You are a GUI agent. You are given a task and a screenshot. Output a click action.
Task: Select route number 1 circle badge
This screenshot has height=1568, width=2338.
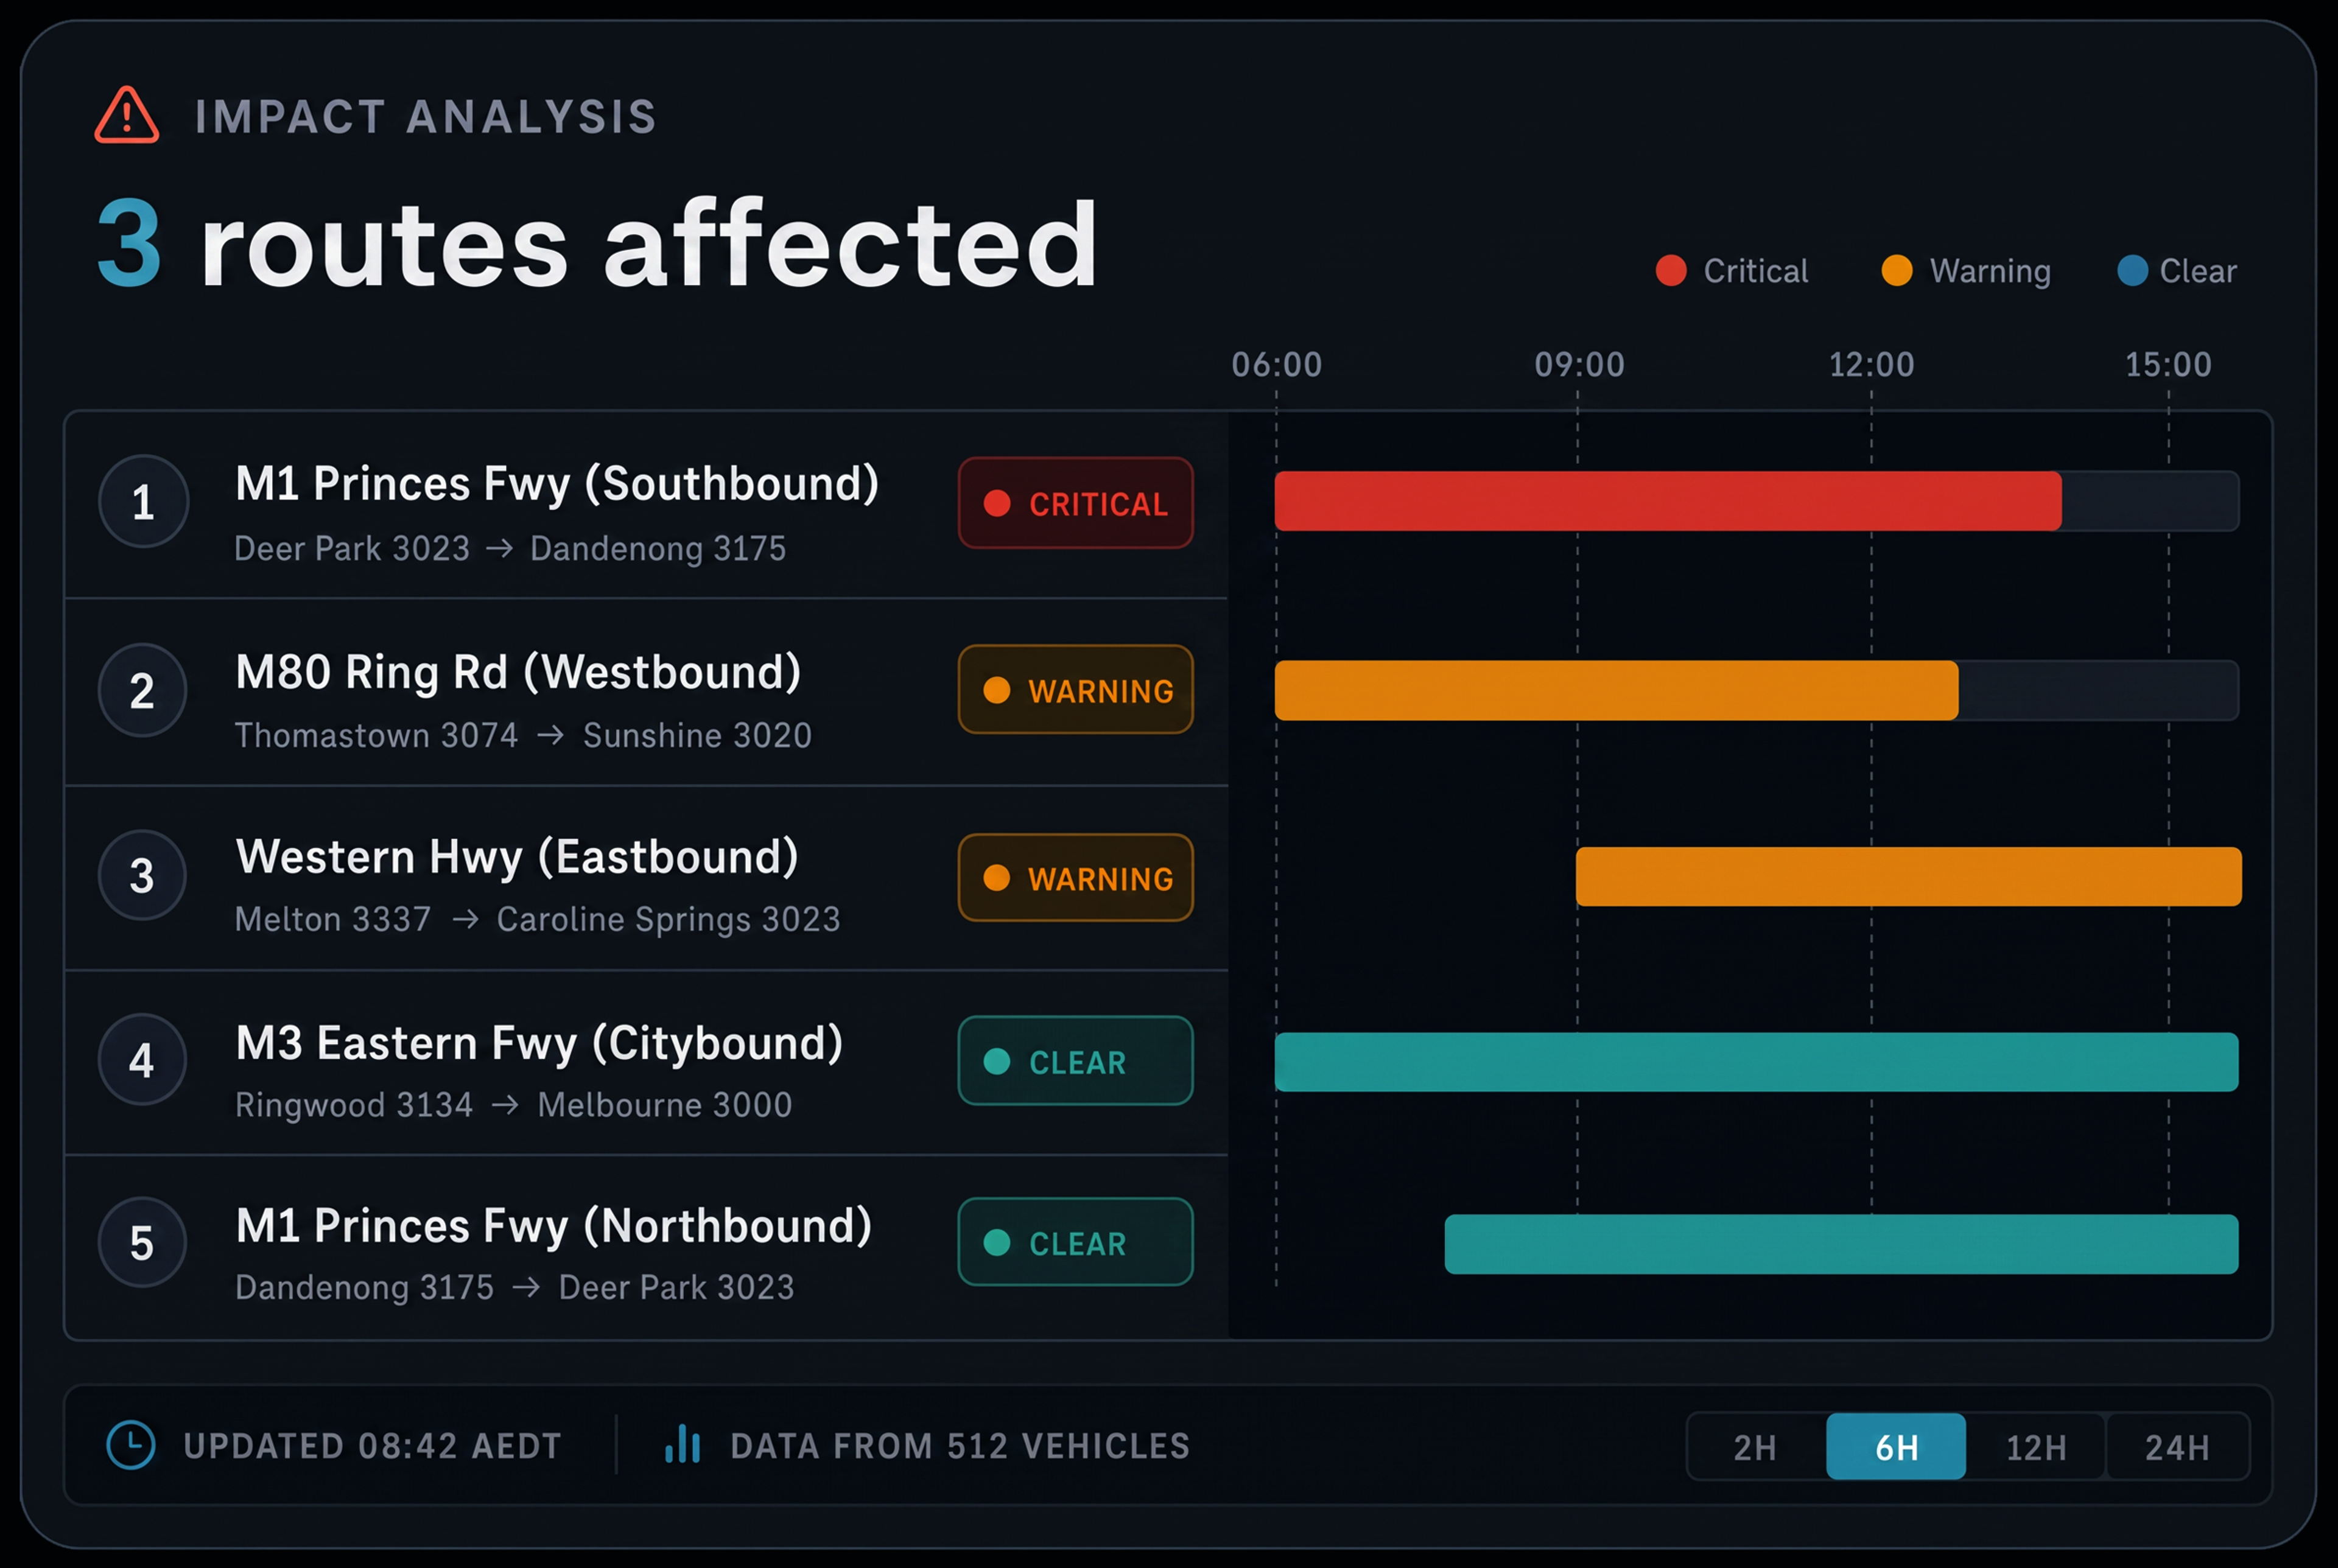click(x=143, y=501)
